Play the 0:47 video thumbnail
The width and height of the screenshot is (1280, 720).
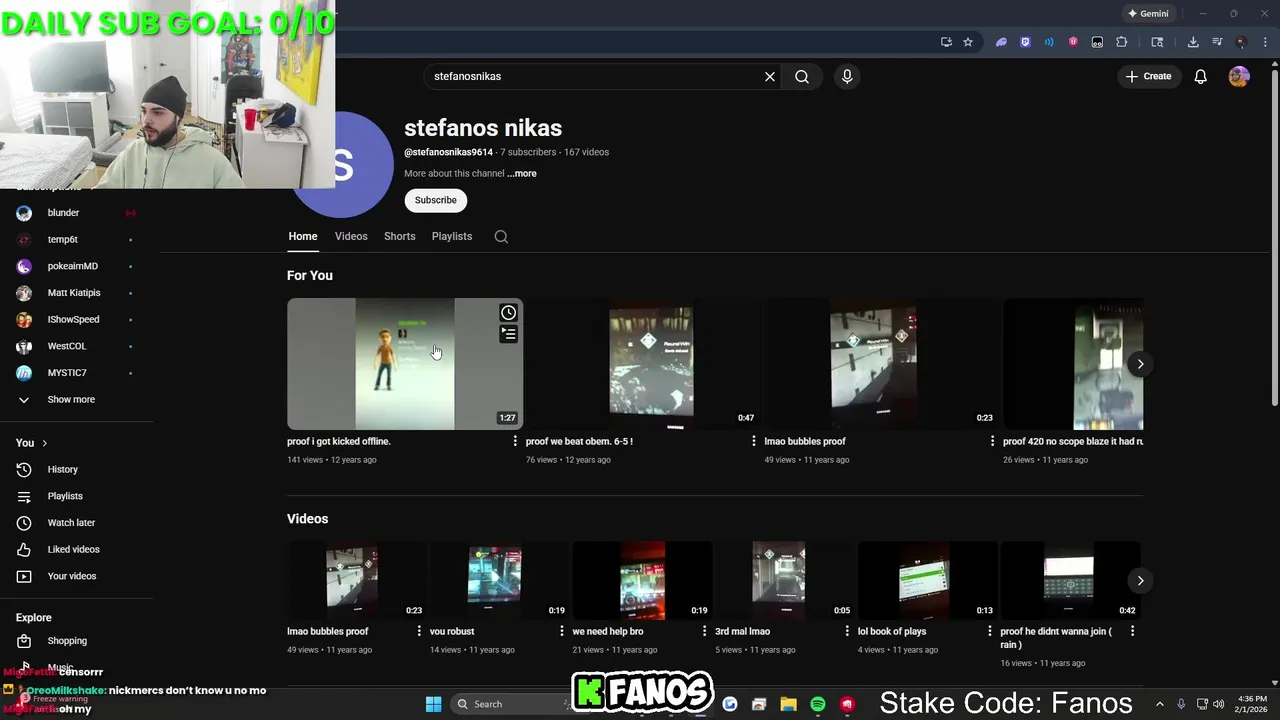coord(644,364)
